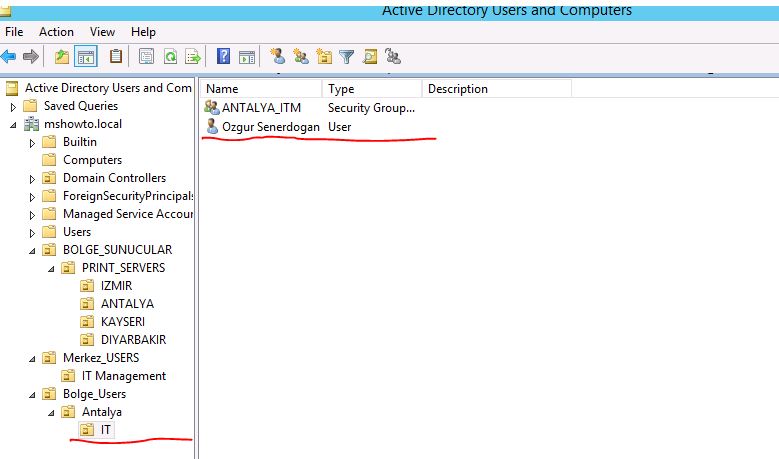Image resolution: width=779 pixels, height=459 pixels.
Task: Sort by the Description column header
Action: 497,88
